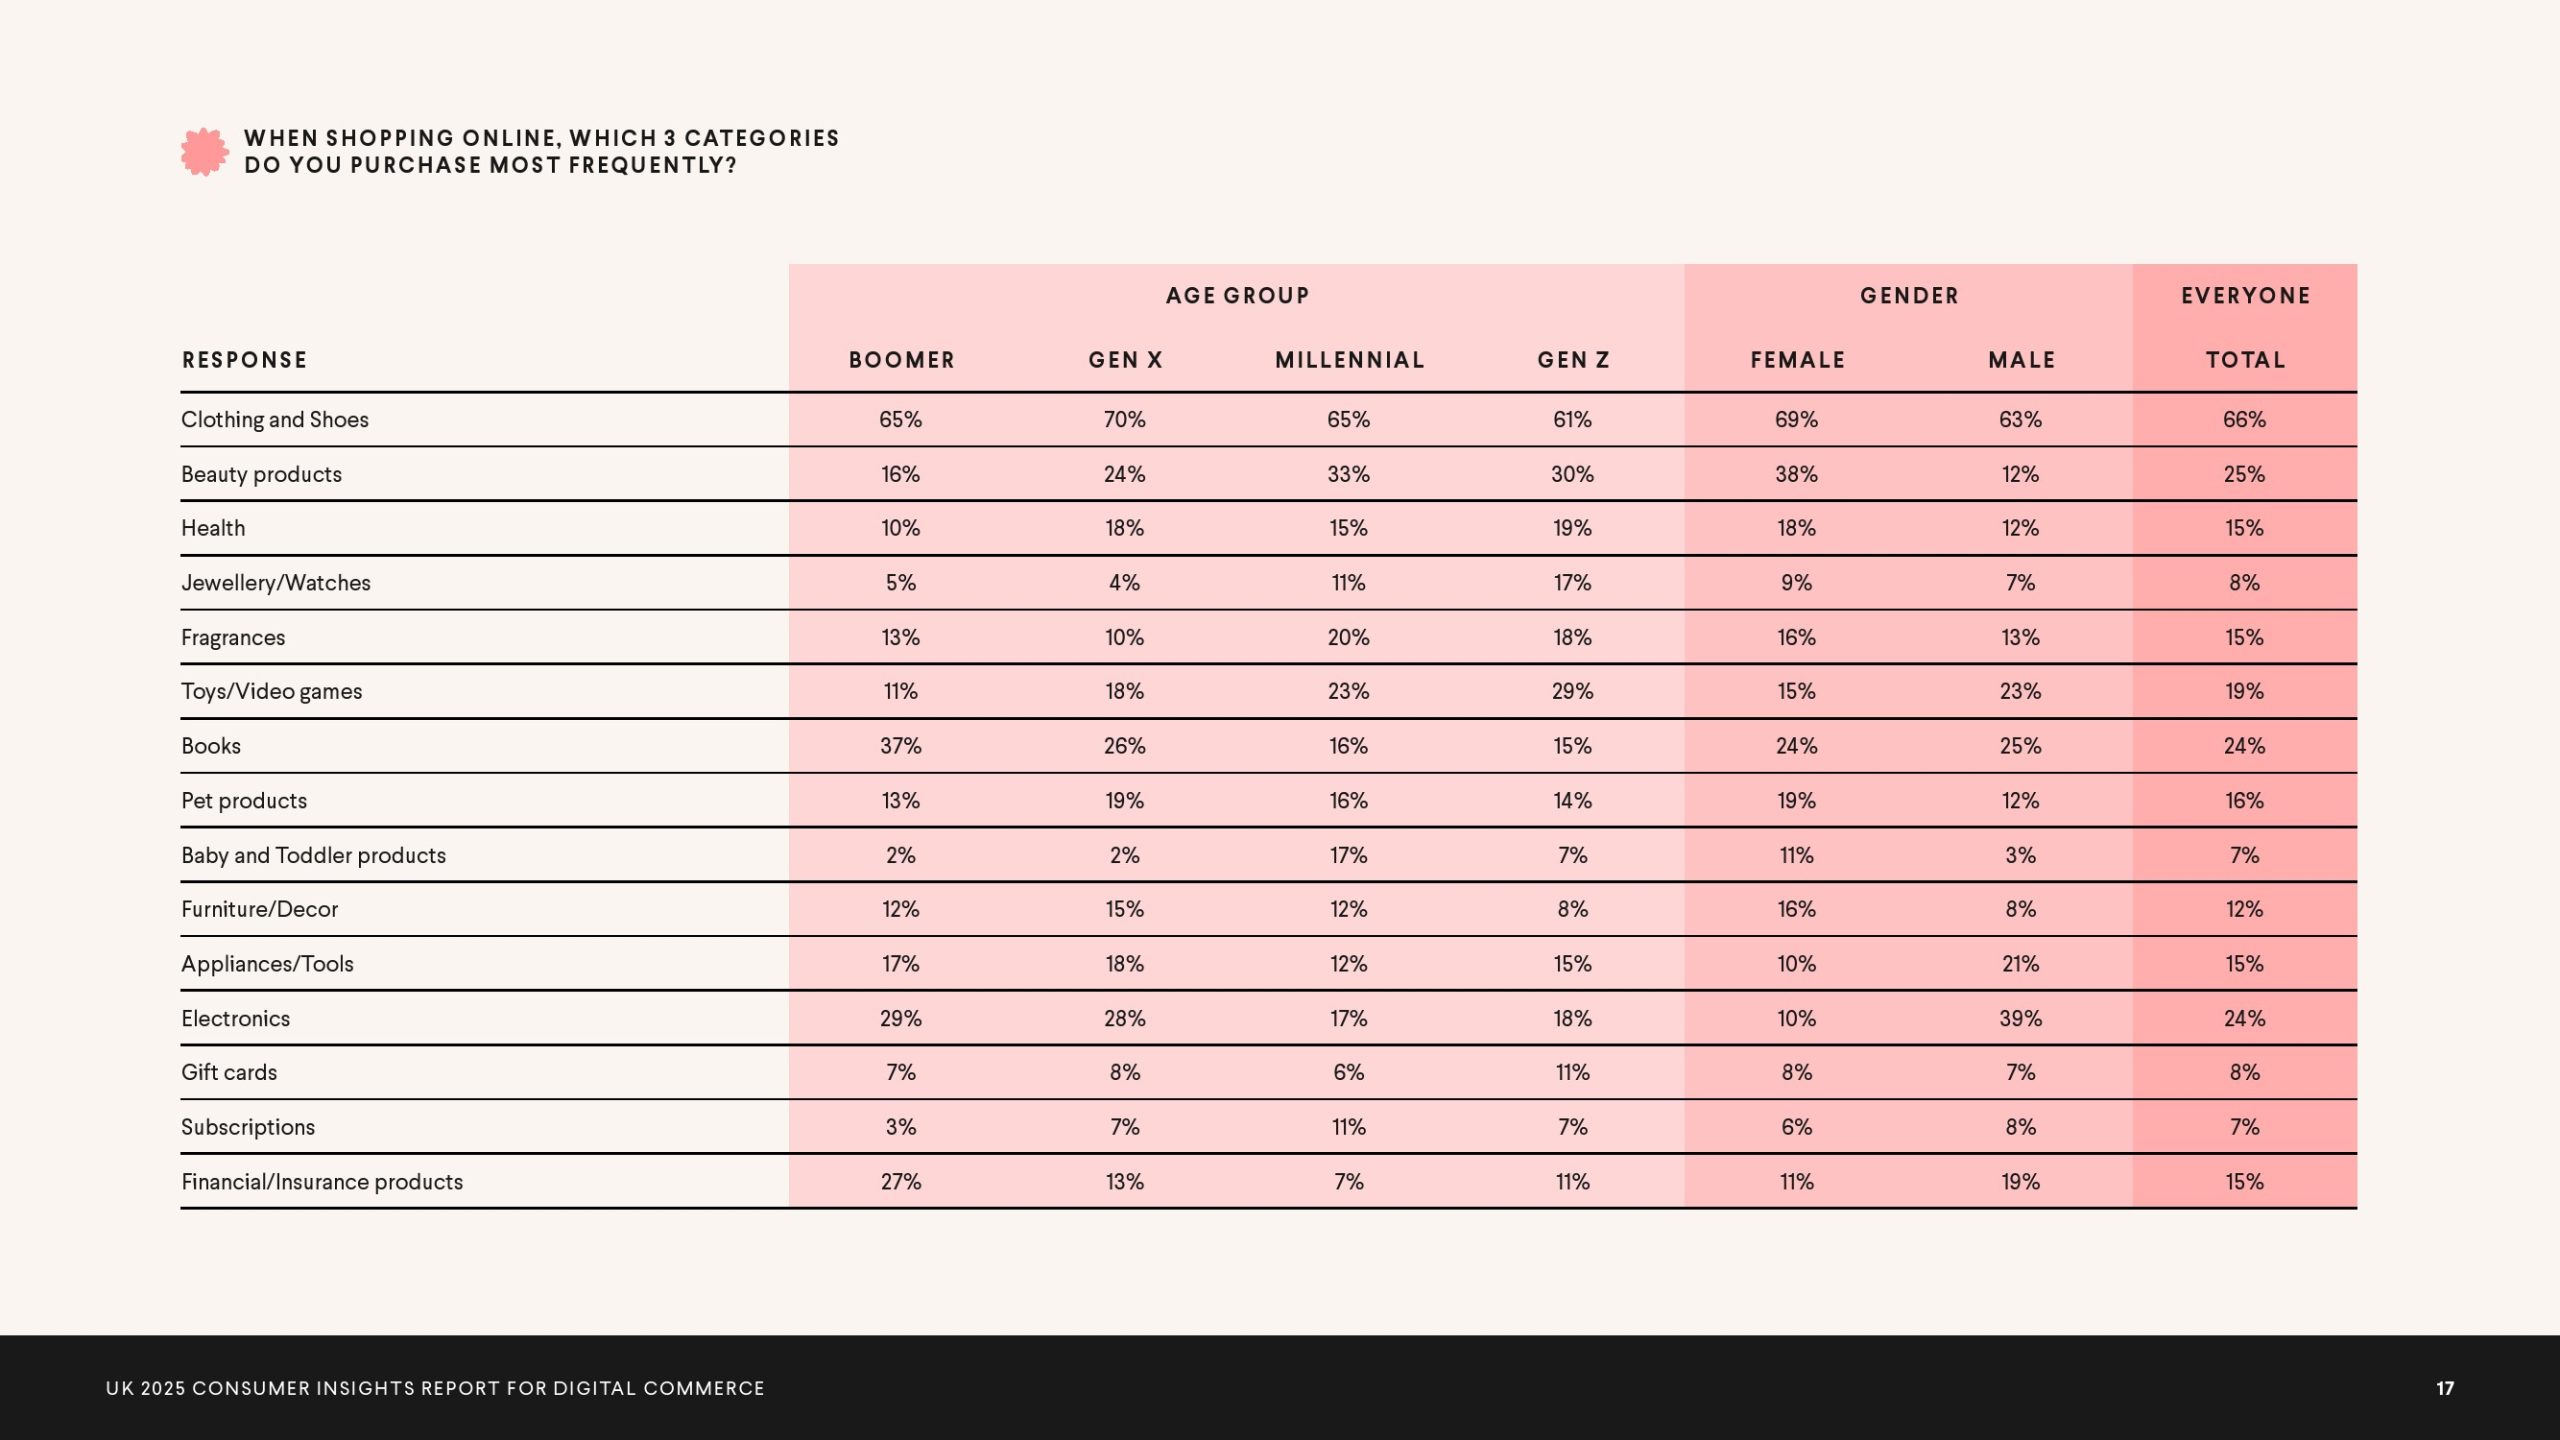Viewport: 2560px width, 1440px height.
Task: Select the Clothing and Shoes row label
Action: coord(275,420)
